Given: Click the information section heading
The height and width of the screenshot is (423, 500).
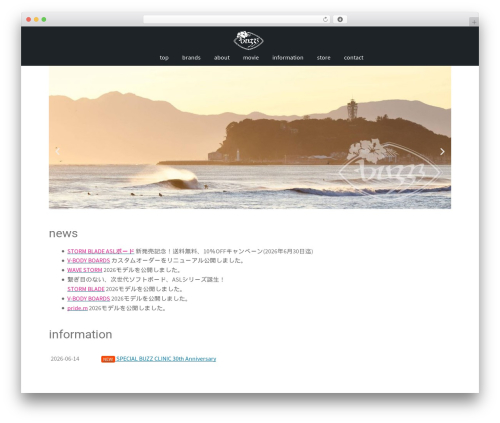Looking at the screenshot, I should coord(81,334).
